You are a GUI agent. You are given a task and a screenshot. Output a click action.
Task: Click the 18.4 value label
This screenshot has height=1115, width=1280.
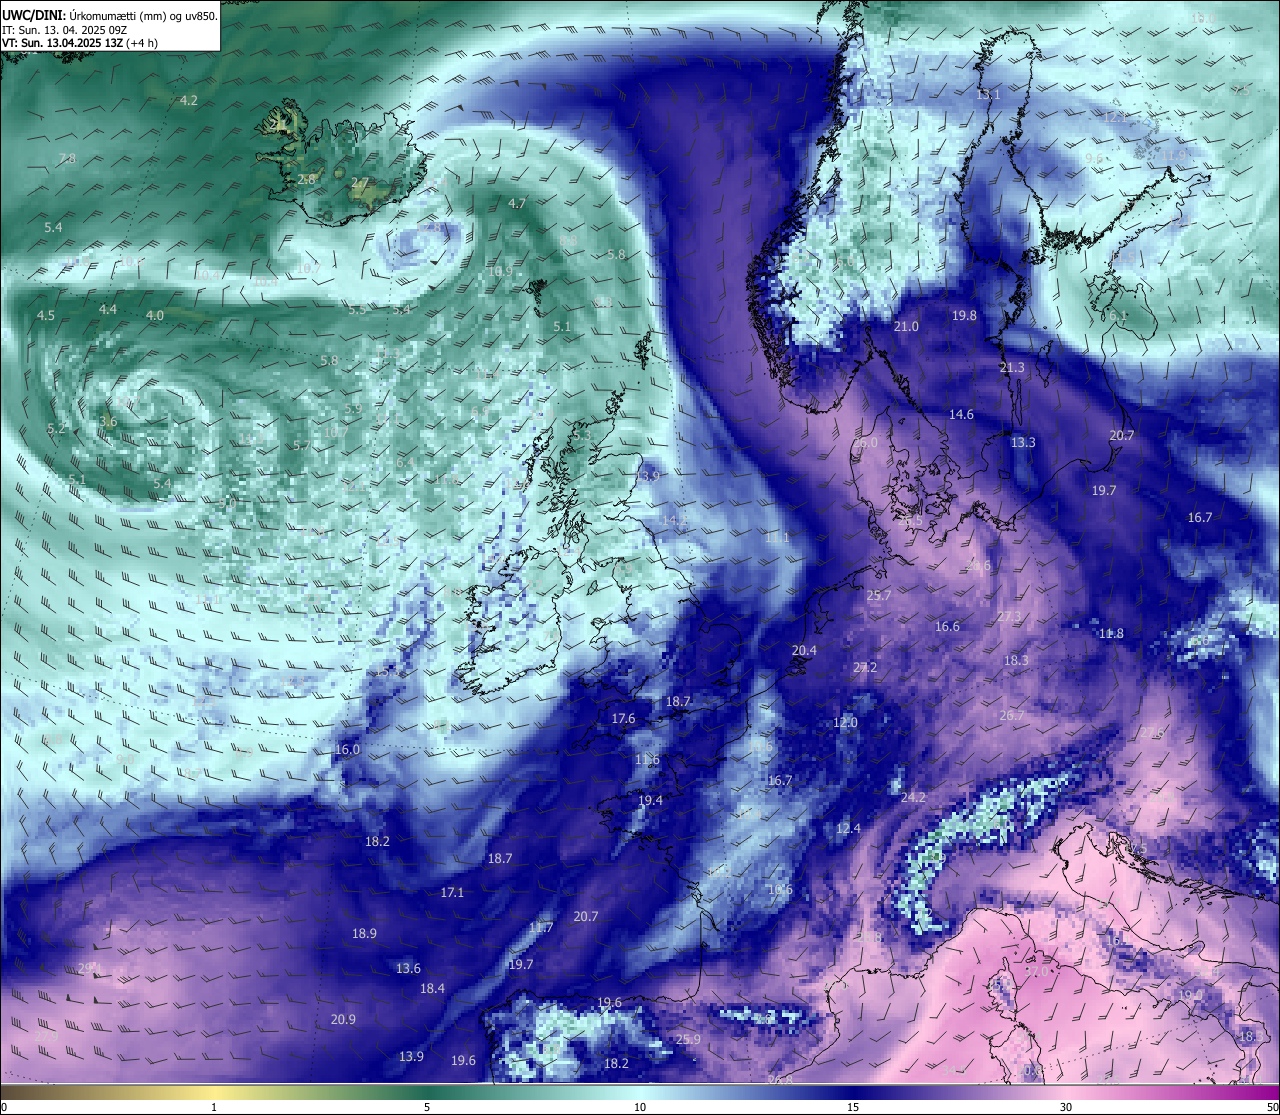[432, 988]
